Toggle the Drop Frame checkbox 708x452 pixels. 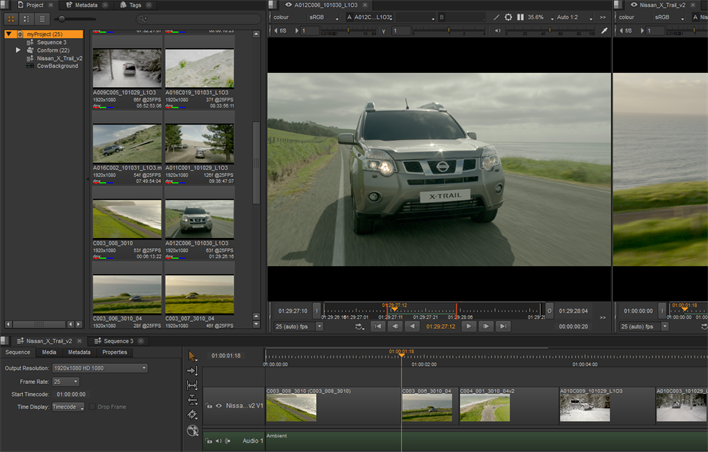92,407
